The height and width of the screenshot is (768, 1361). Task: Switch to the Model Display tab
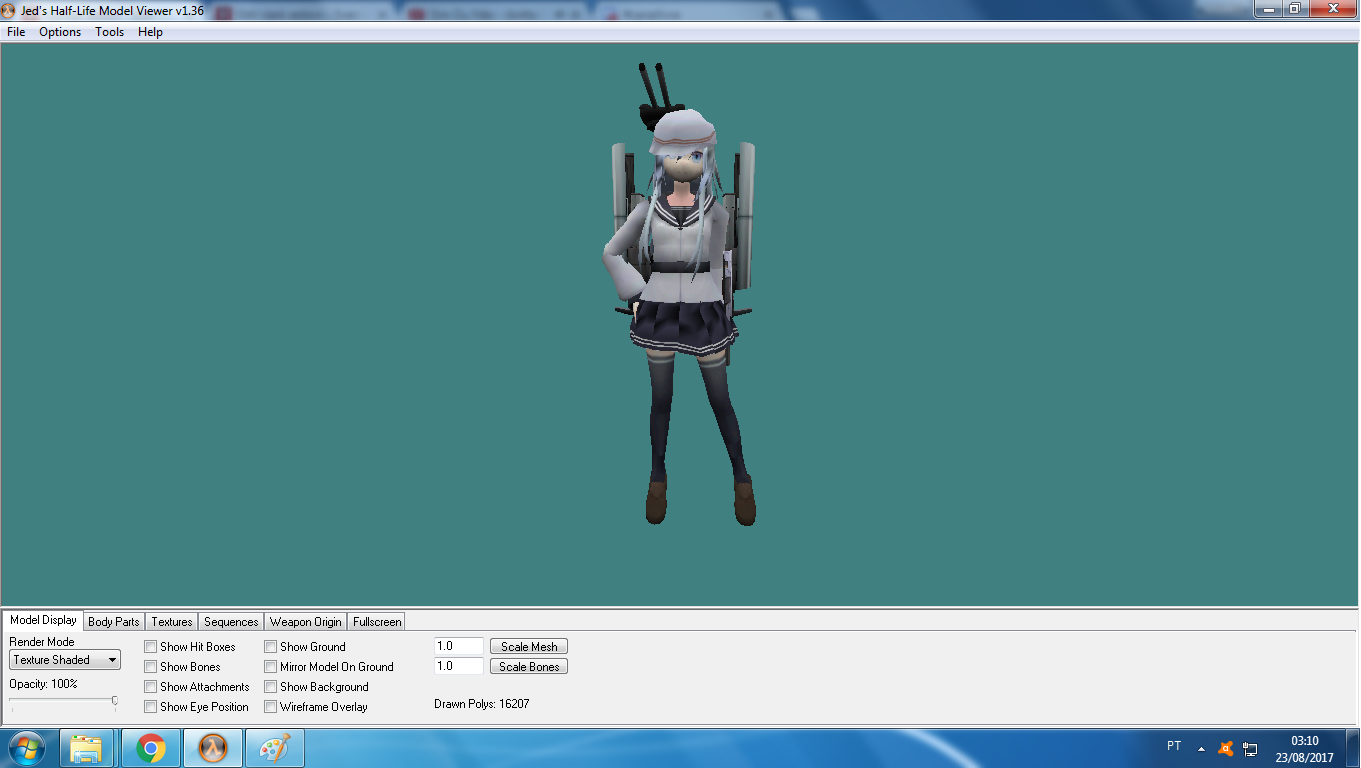[x=43, y=620]
